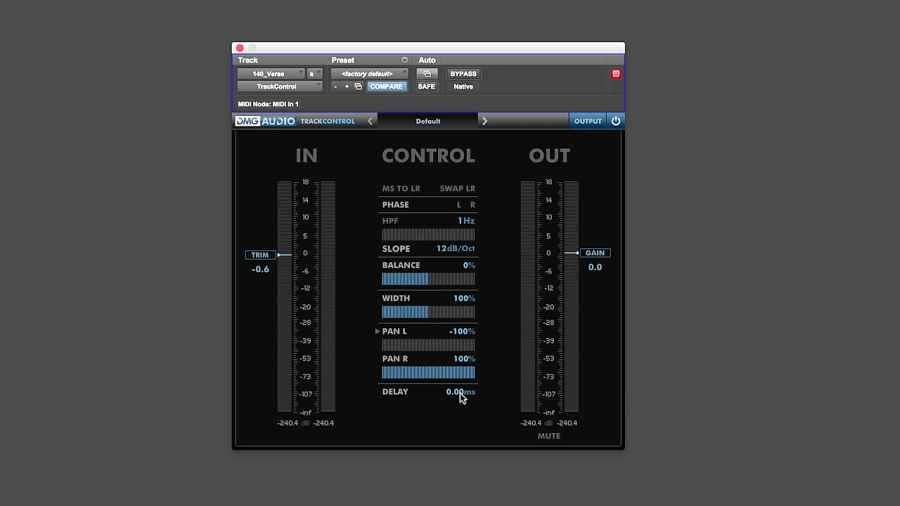Click the OUTPUT tab button

(x=588, y=121)
